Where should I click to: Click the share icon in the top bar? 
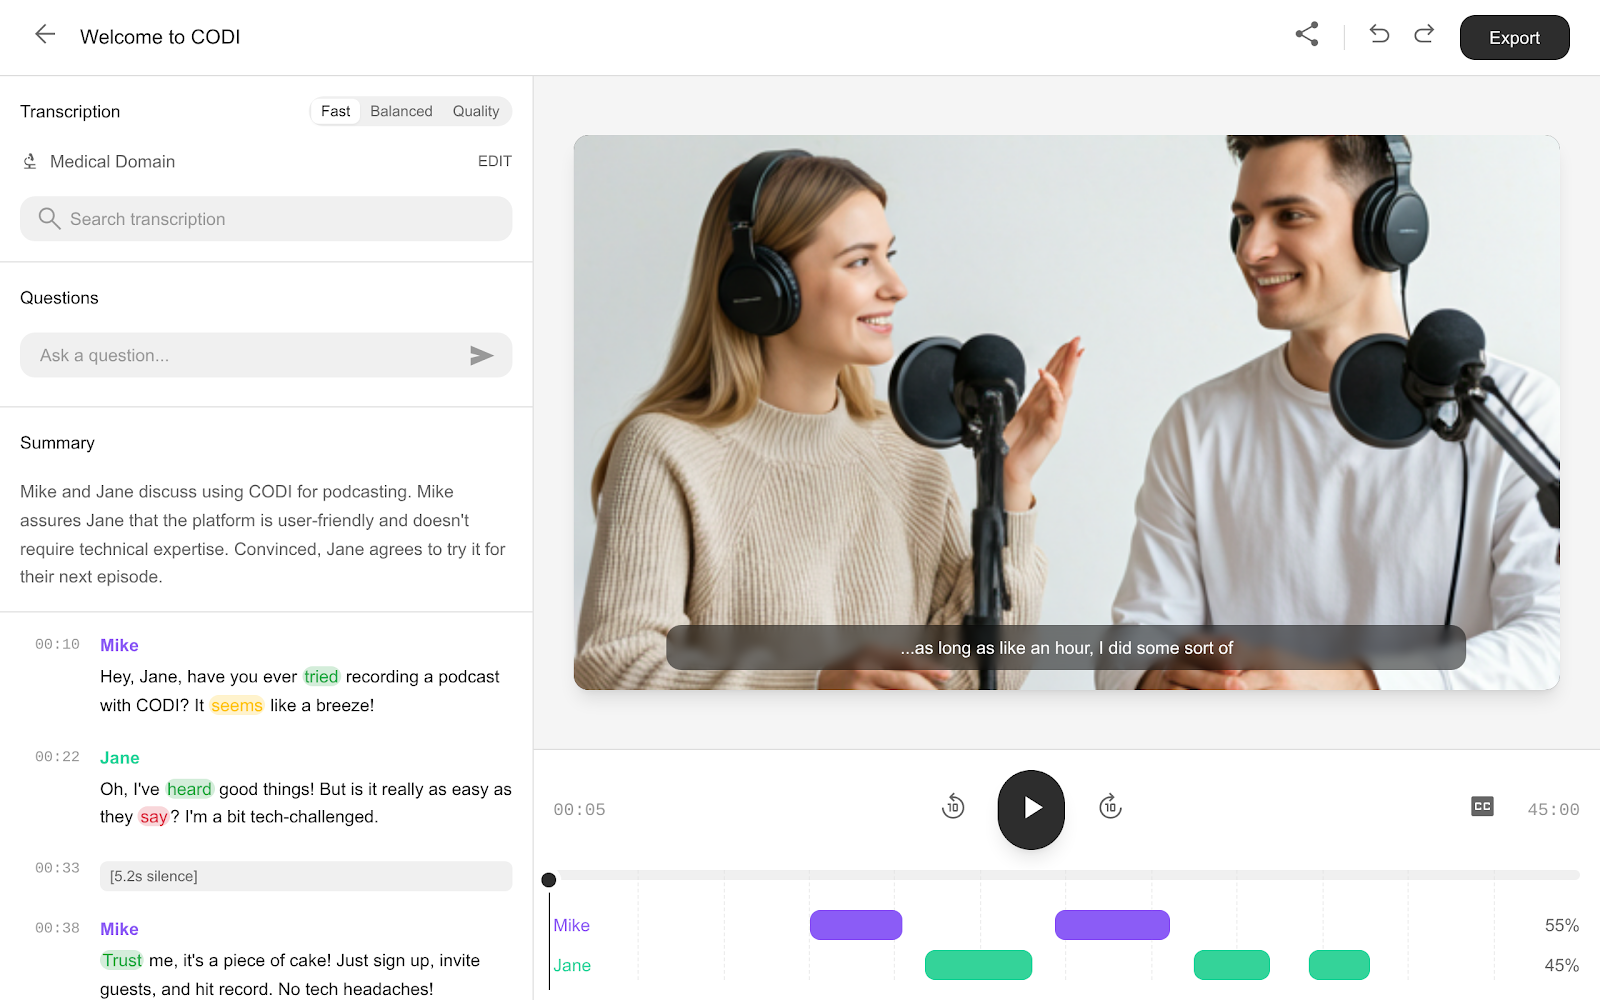click(x=1306, y=33)
